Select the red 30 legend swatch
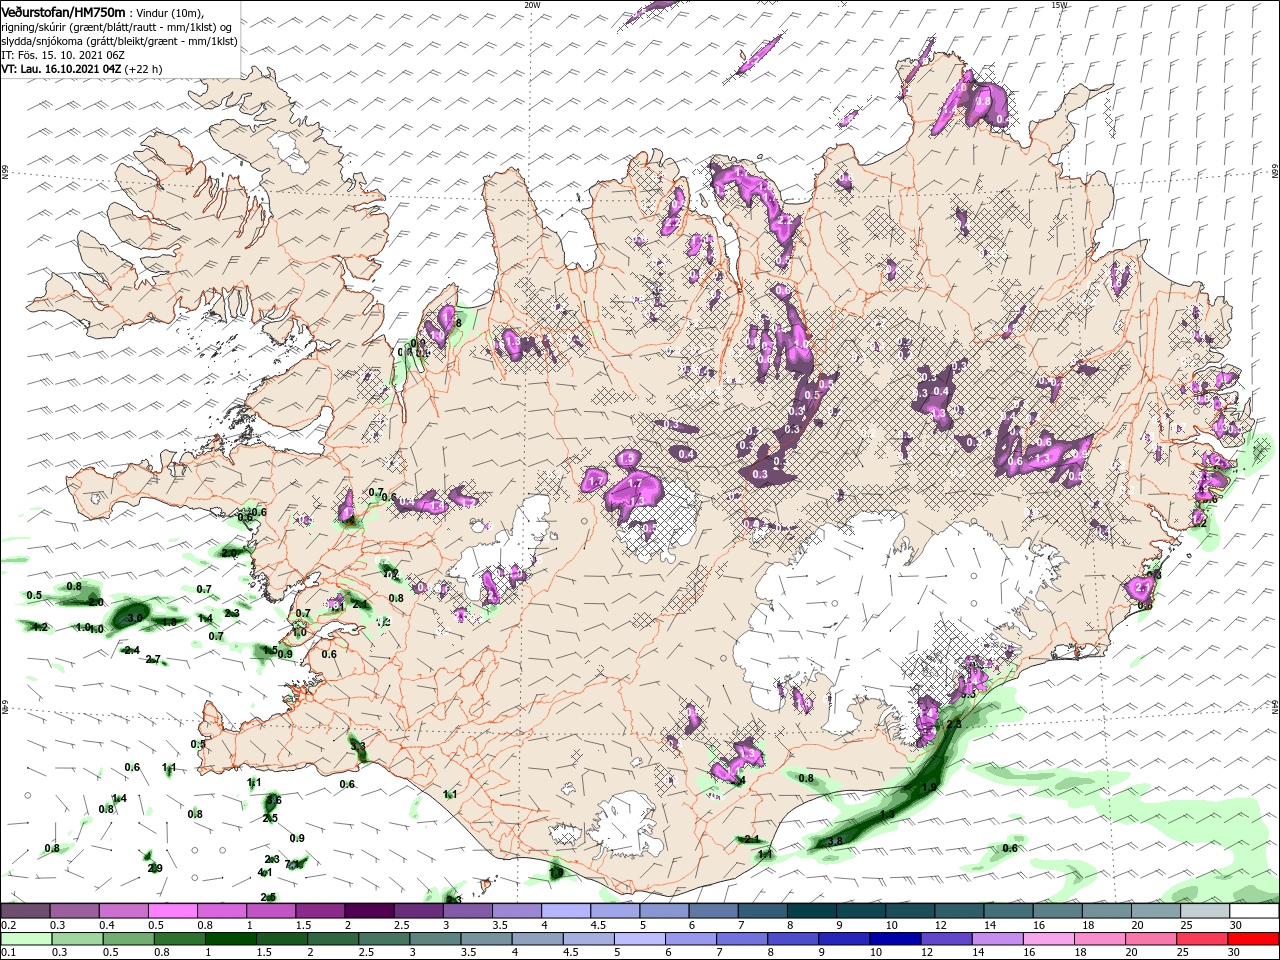1280x960 pixels. 1253,939
